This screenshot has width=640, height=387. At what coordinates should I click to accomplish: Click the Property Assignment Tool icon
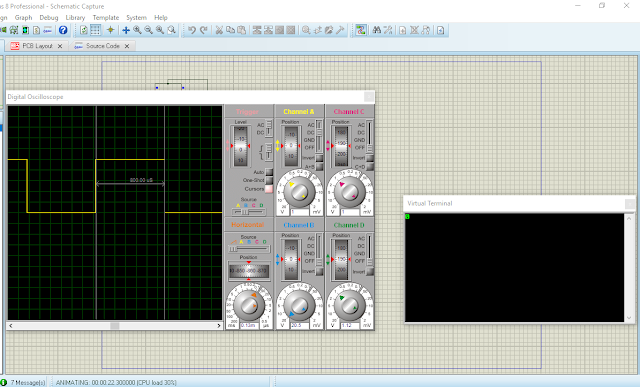388,30
